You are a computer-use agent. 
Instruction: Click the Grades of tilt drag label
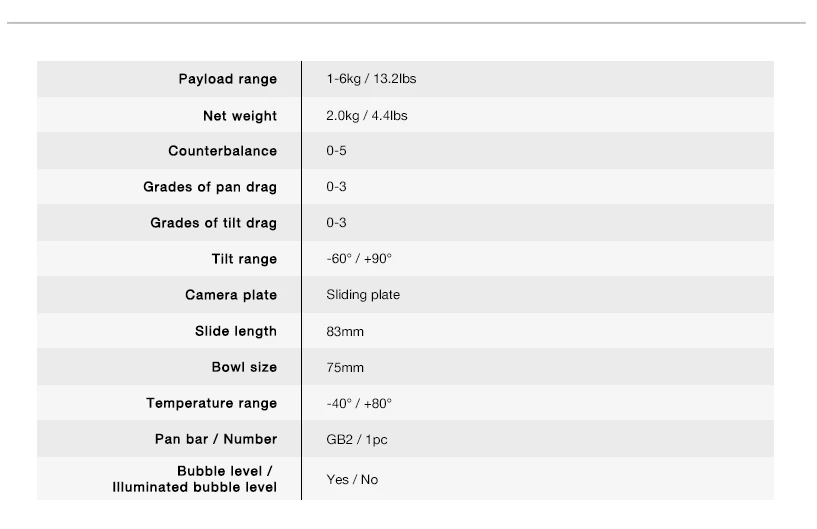pos(213,223)
